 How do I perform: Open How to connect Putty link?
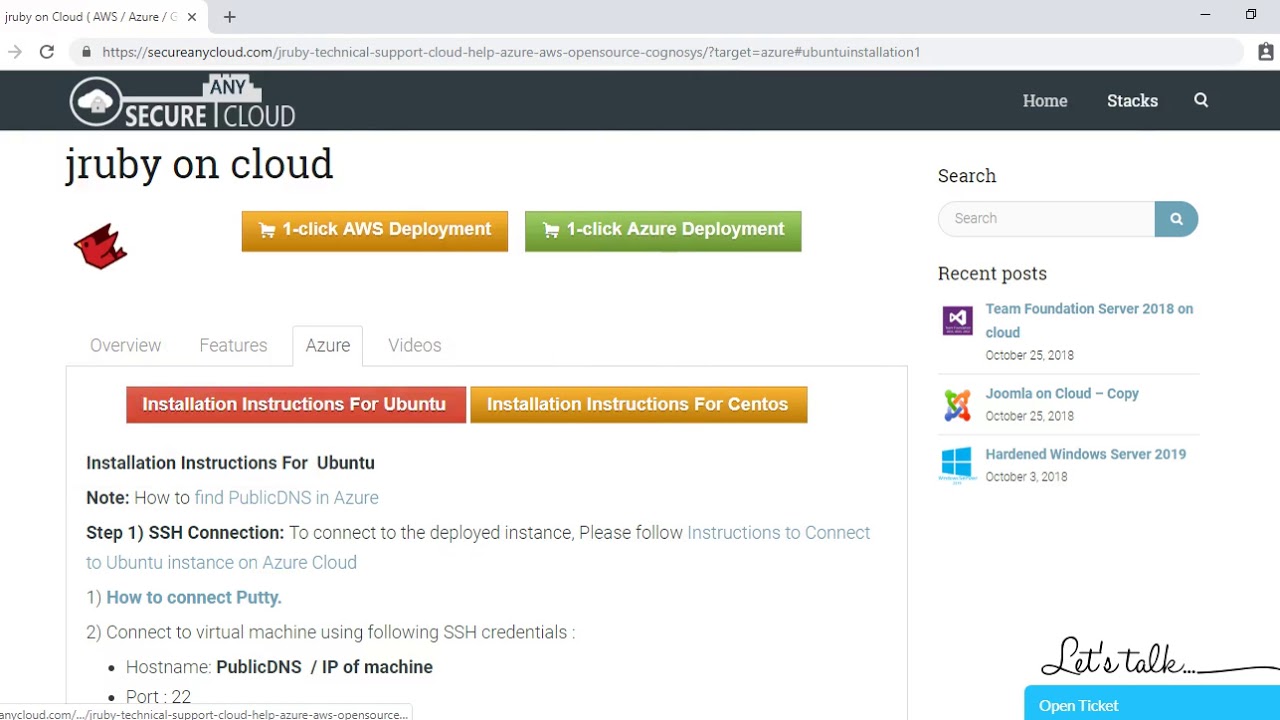pos(194,597)
